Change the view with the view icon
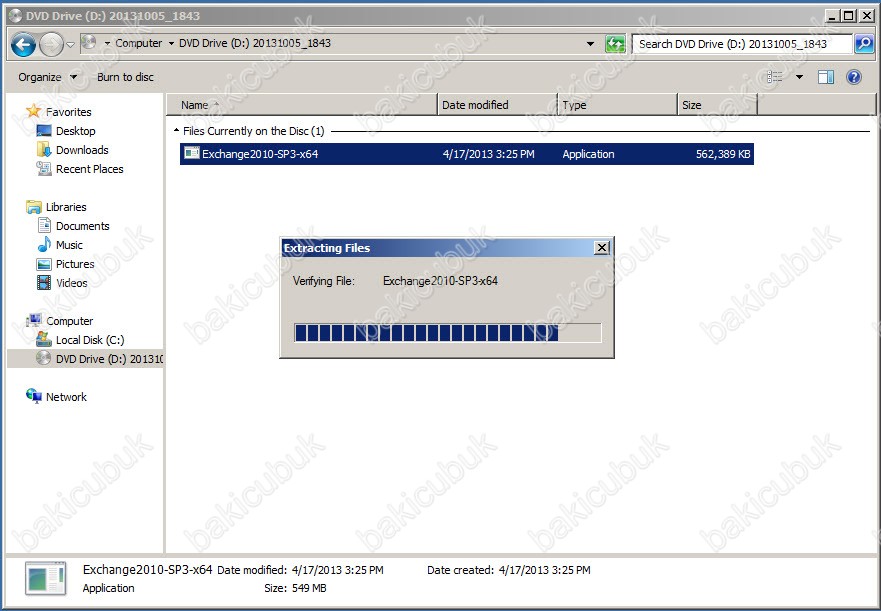 [775, 77]
